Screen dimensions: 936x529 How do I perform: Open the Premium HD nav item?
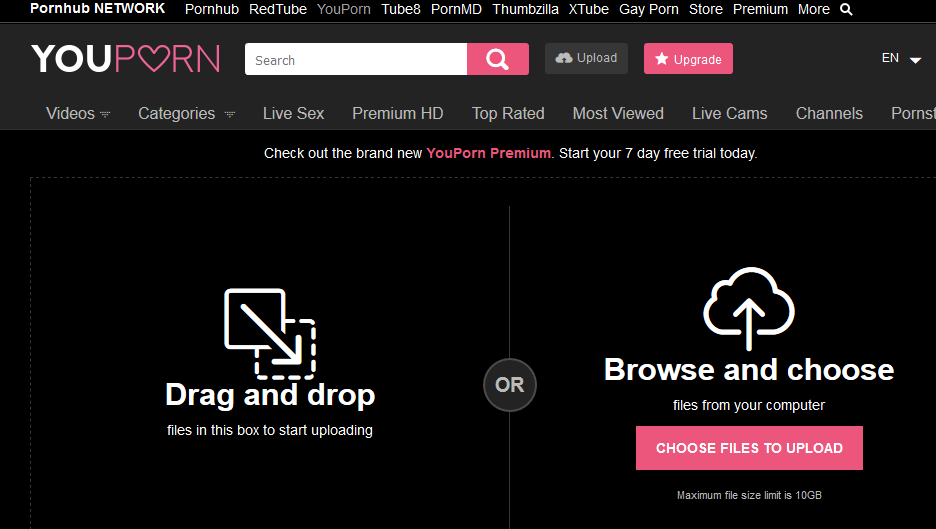point(398,113)
